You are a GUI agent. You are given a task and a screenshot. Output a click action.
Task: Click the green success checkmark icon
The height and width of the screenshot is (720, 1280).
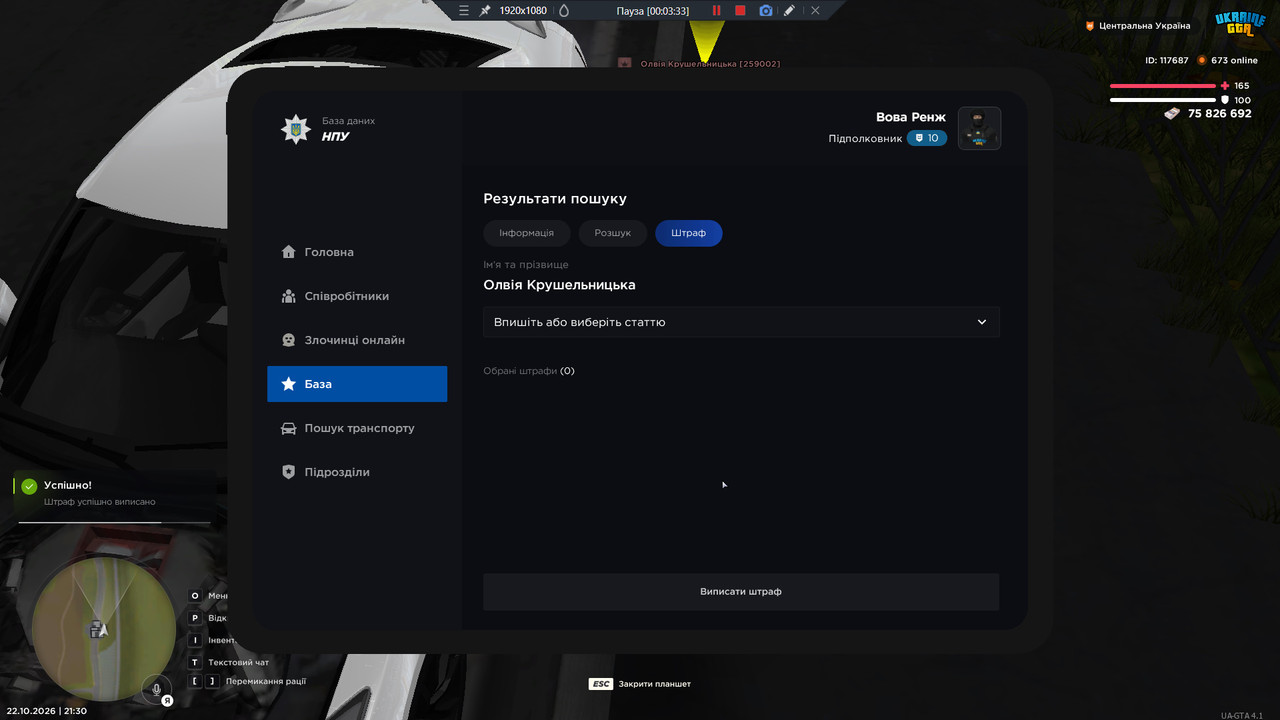tap(30, 486)
